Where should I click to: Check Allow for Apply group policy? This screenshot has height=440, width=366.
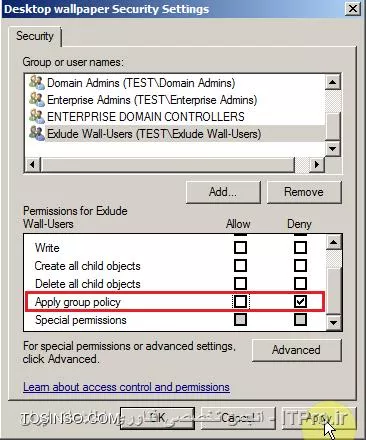click(x=240, y=302)
